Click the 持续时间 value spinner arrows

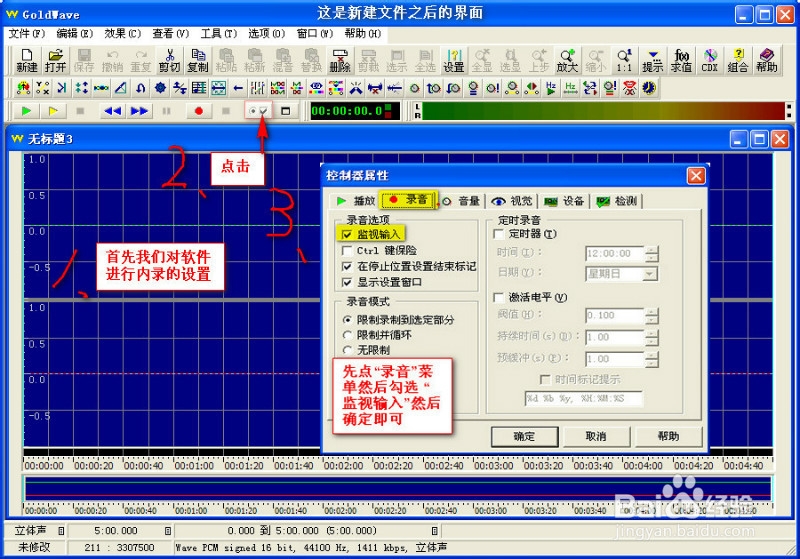click(x=652, y=338)
